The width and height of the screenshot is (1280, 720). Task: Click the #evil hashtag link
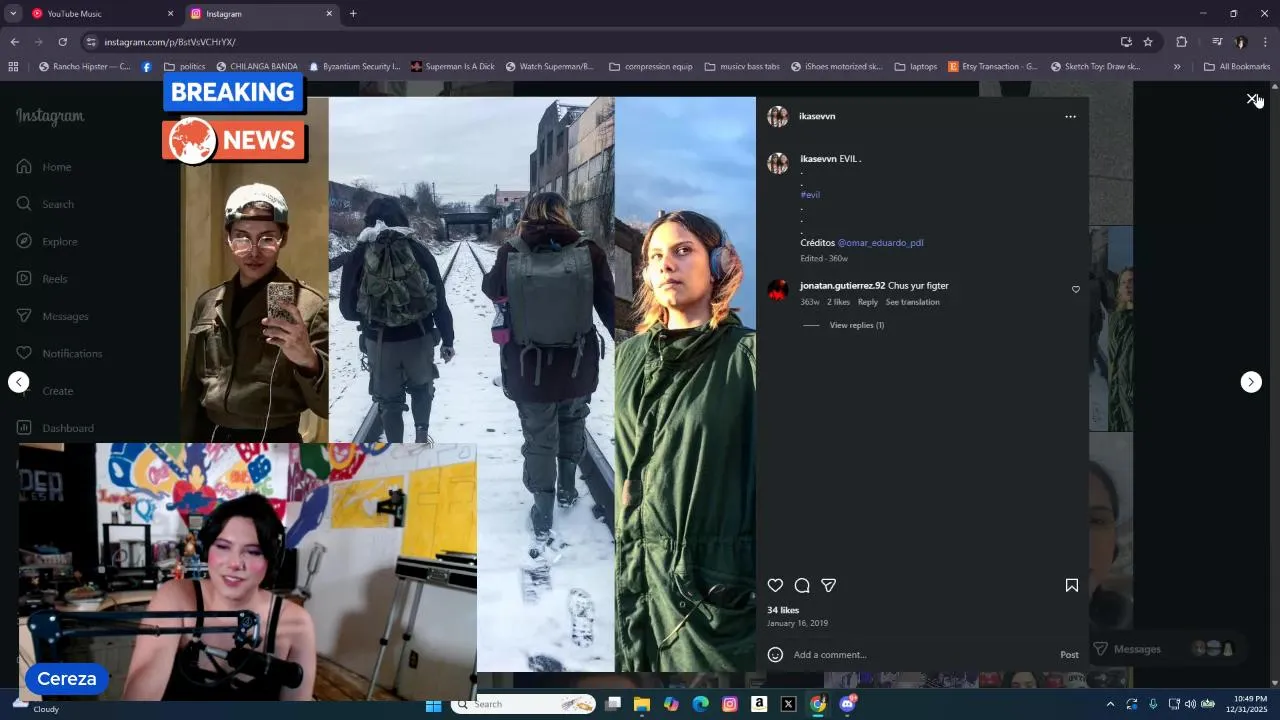(810, 195)
